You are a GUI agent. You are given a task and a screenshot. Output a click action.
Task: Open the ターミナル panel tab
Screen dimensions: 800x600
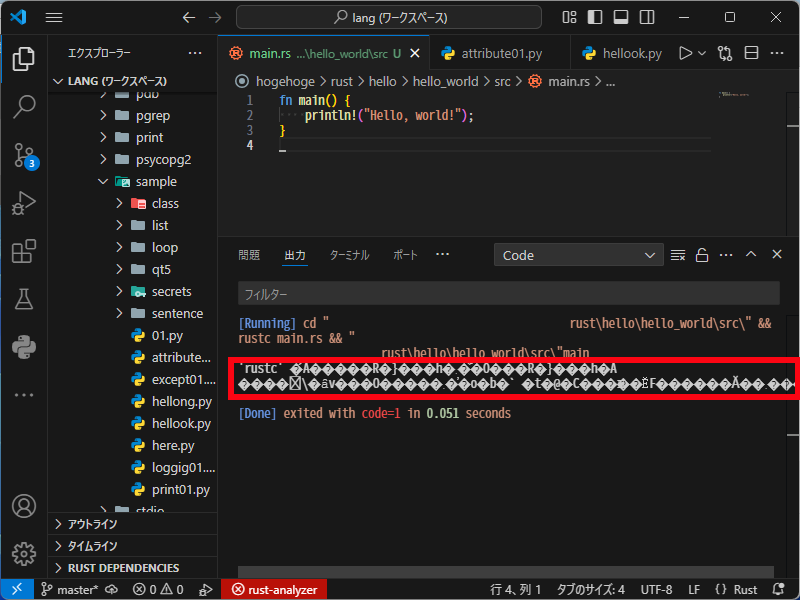point(349,255)
